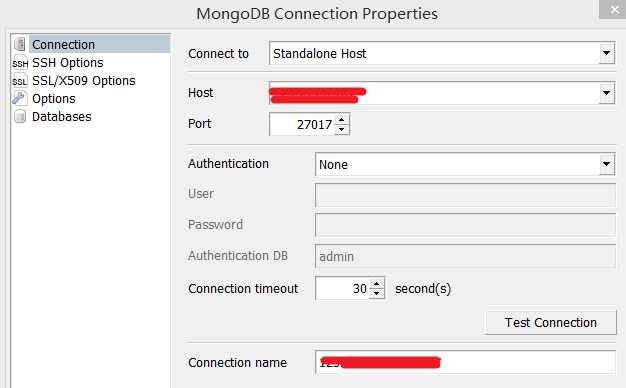The height and width of the screenshot is (388, 626).
Task: Increase Connection timeout with up arrow
Action: 376,283
